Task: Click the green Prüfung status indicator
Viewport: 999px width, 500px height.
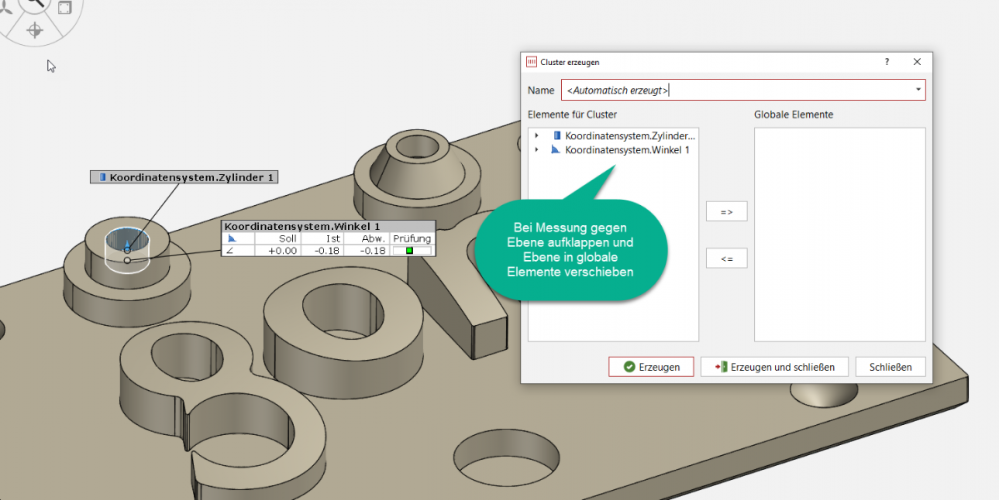Action: [x=410, y=250]
